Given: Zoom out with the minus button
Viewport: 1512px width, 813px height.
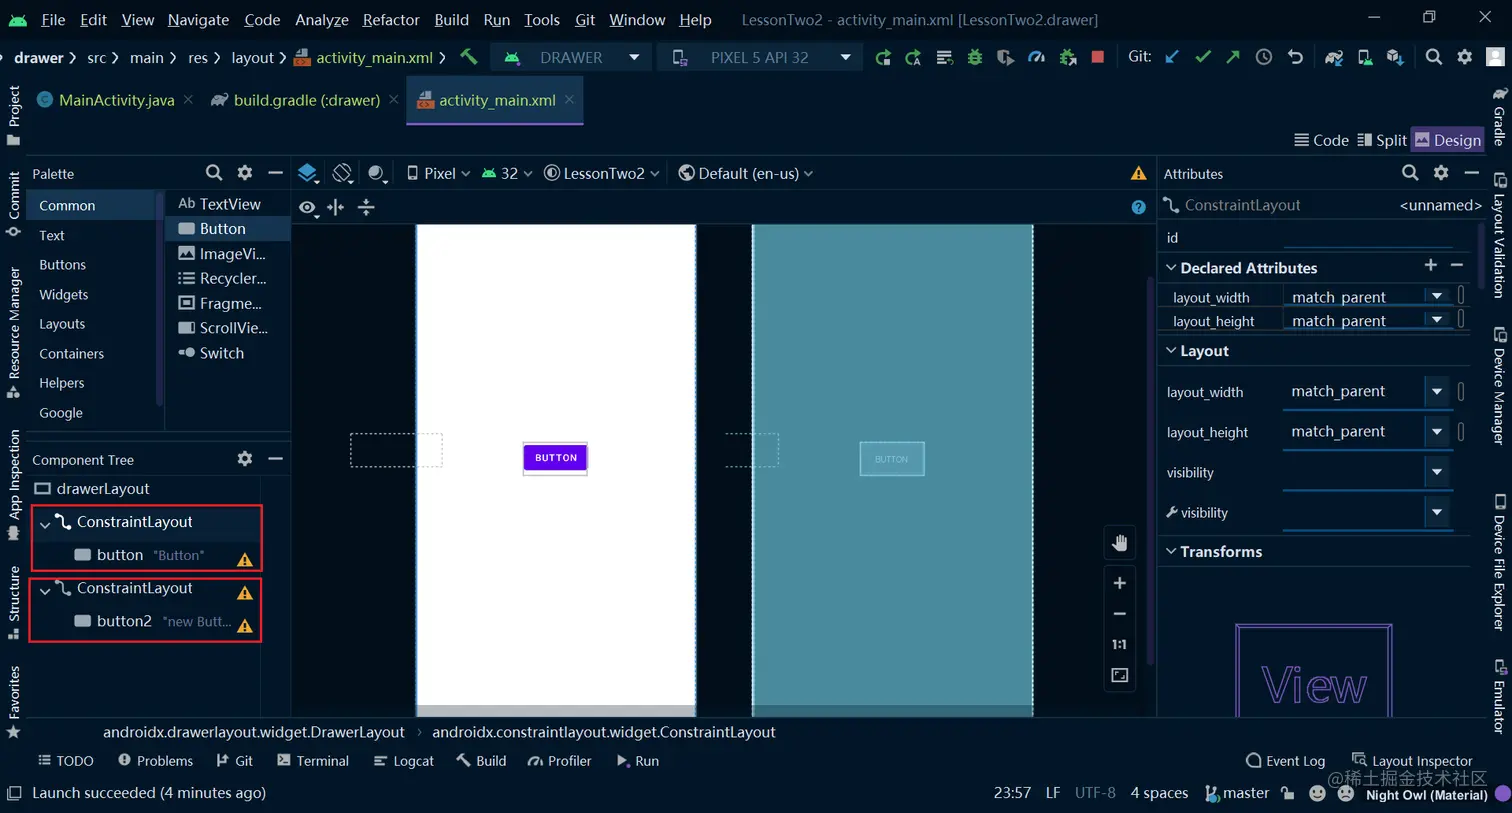Looking at the screenshot, I should click(1120, 614).
